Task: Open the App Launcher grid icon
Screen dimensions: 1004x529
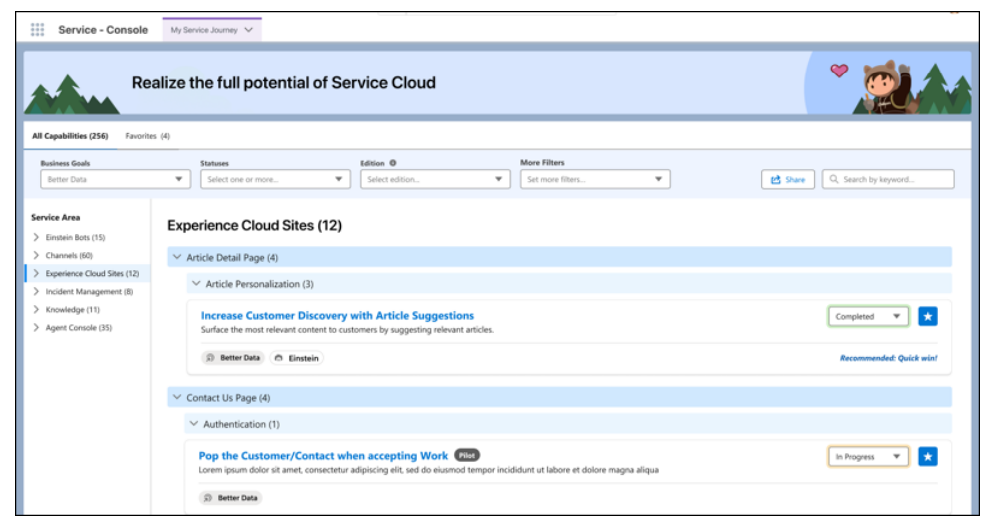Action: [37, 30]
